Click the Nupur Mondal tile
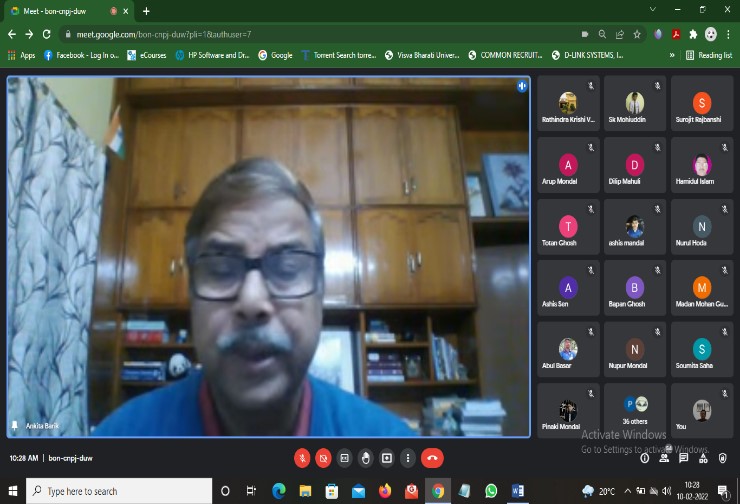 click(635, 349)
